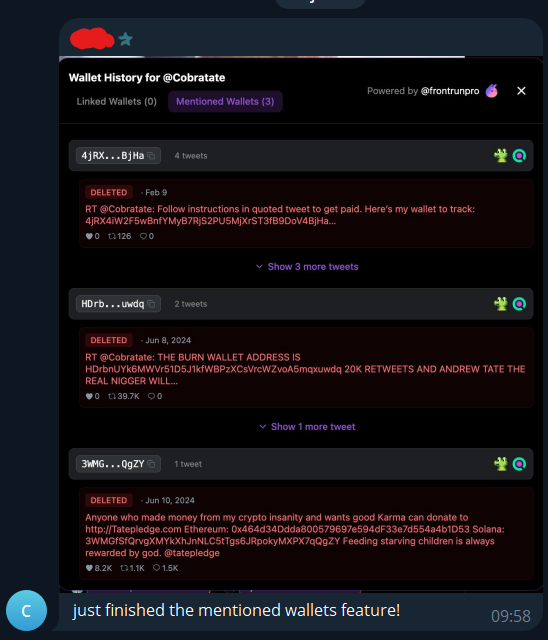Click the 'just finished the mentioned wallets feature!' message
This screenshot has width=548, height=640.
(x=236, y=611)
